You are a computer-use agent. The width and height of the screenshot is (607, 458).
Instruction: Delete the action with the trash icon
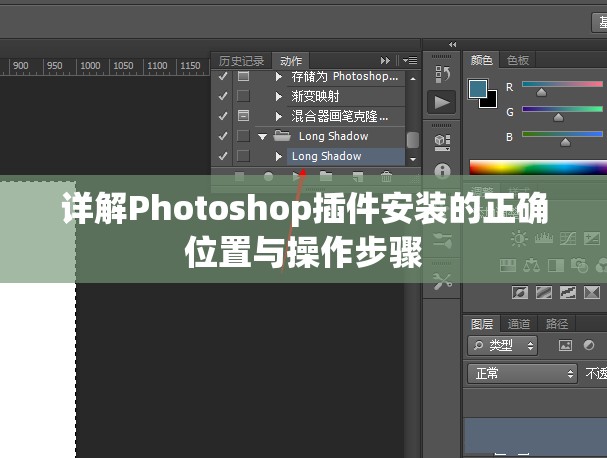pos(386,177)
